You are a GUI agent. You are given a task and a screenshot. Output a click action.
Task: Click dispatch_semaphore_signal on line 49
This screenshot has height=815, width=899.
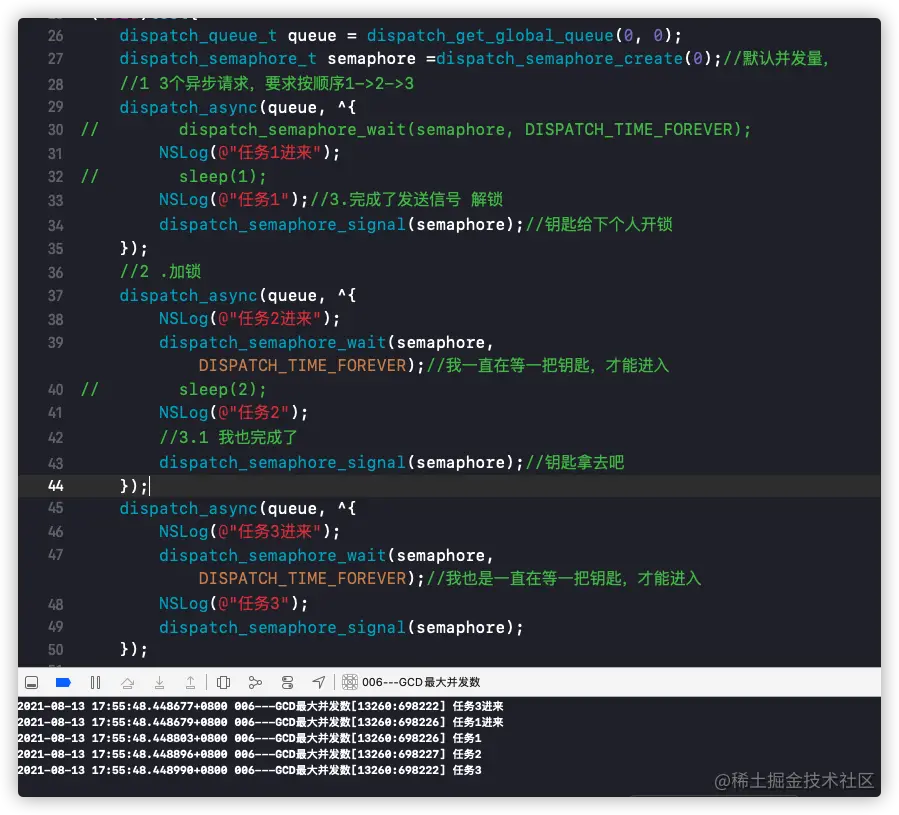[282, 627]
